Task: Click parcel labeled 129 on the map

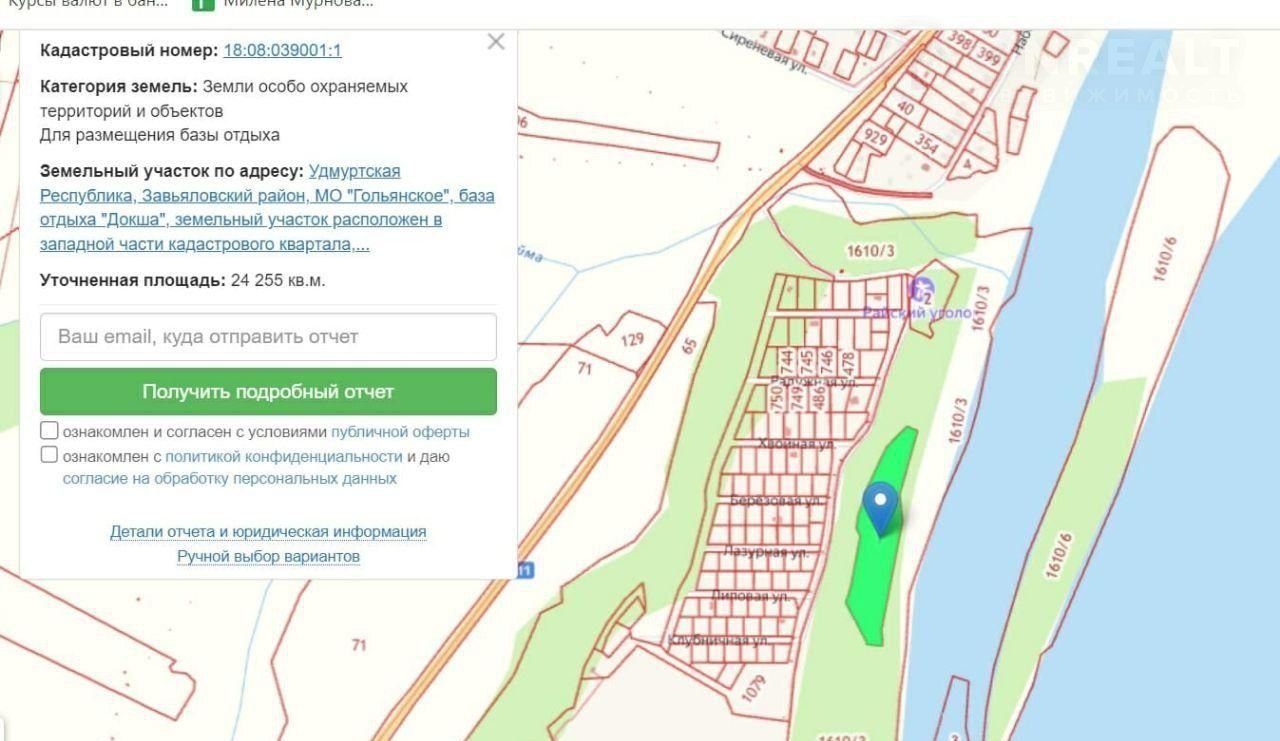Action: pyautogui.click(x=632, y=340)
